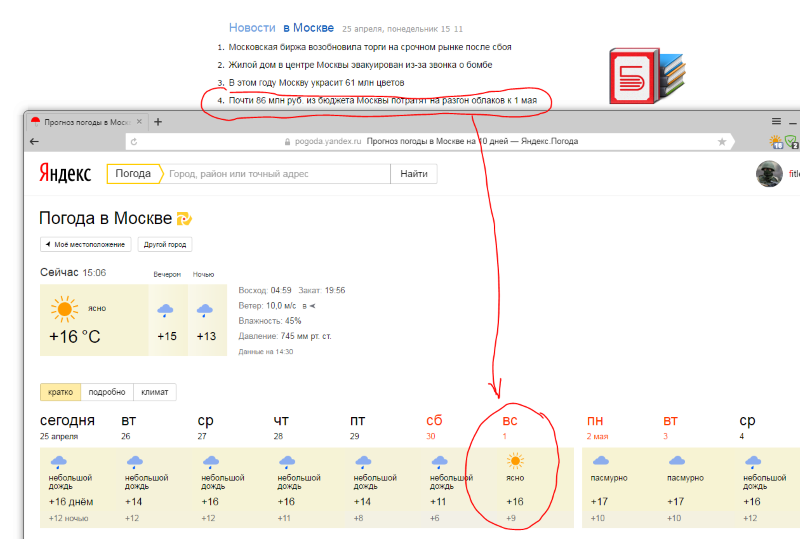Switch to the 'подробно' forecast tab
This screenshot has width=800, height=539.
click(107, 392)
